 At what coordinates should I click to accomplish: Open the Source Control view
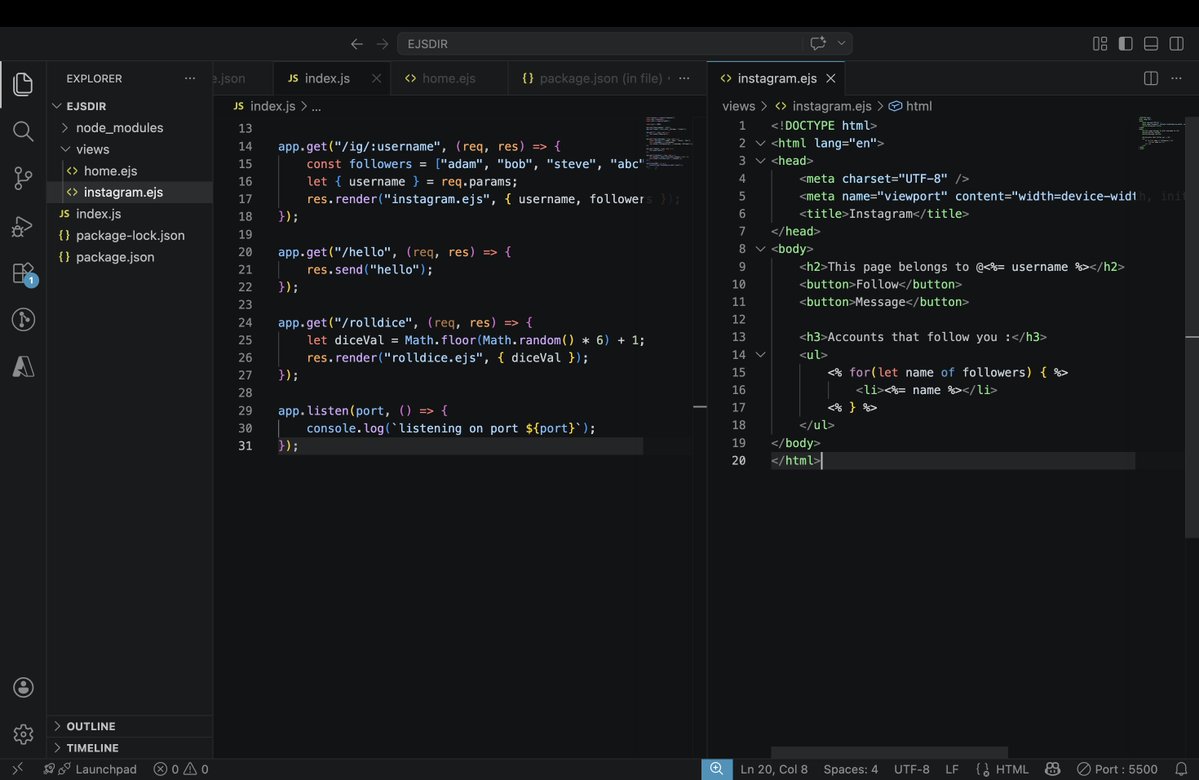(23, 178)
